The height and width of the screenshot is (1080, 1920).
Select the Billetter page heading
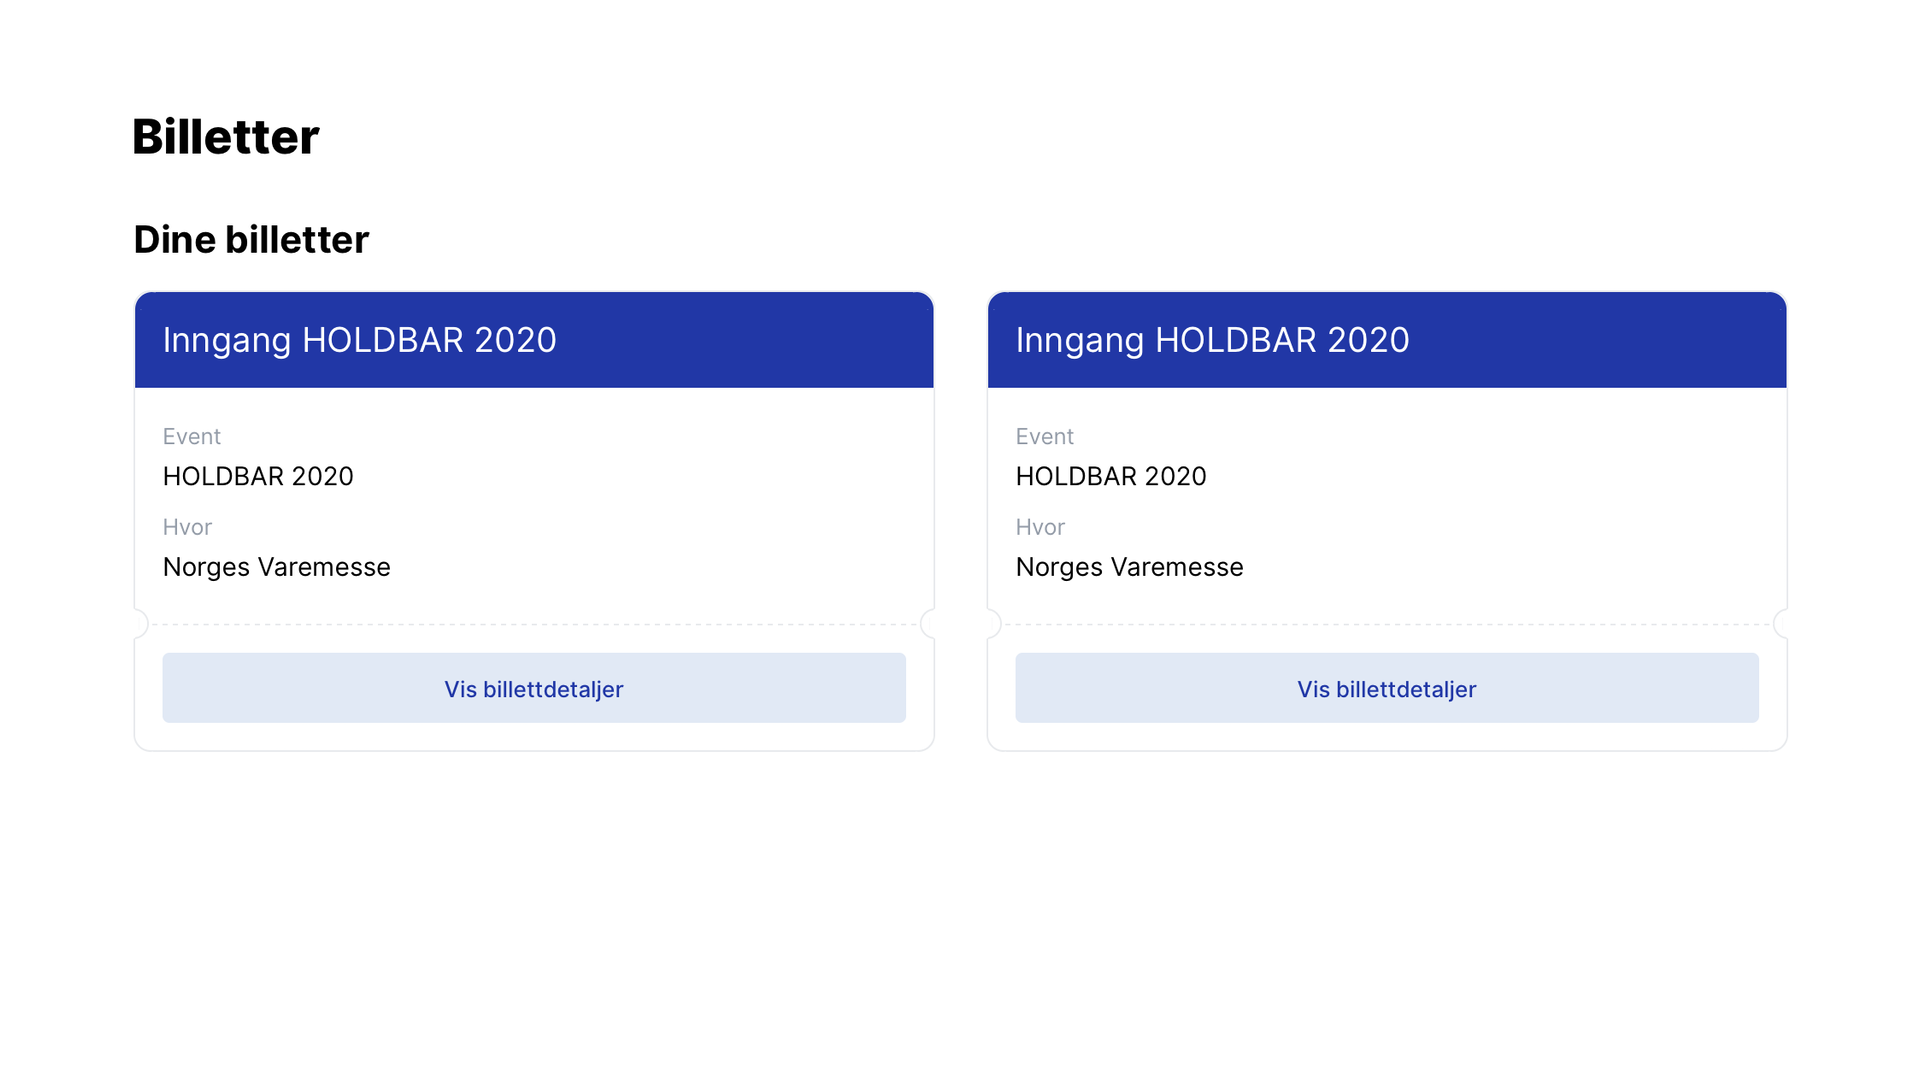[226, 137]
